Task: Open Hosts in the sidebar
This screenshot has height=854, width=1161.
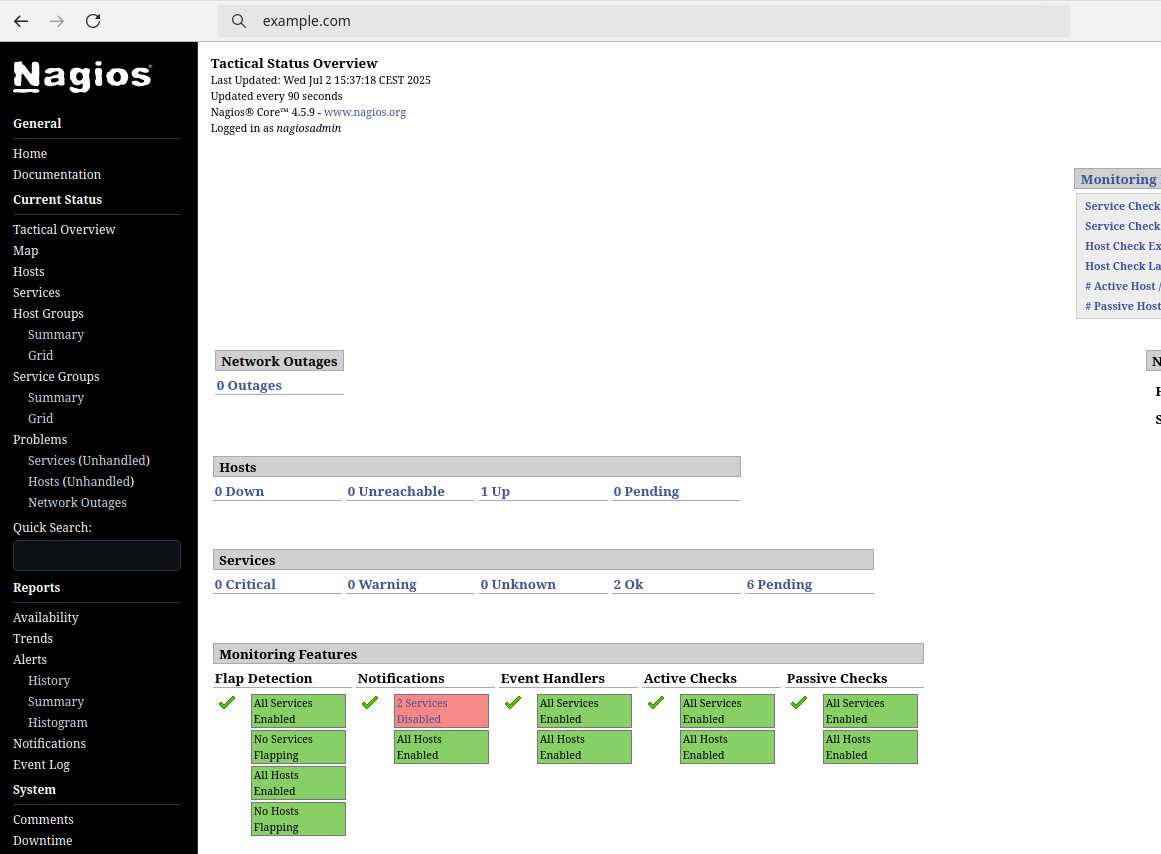Action: [x=28, y=272]
